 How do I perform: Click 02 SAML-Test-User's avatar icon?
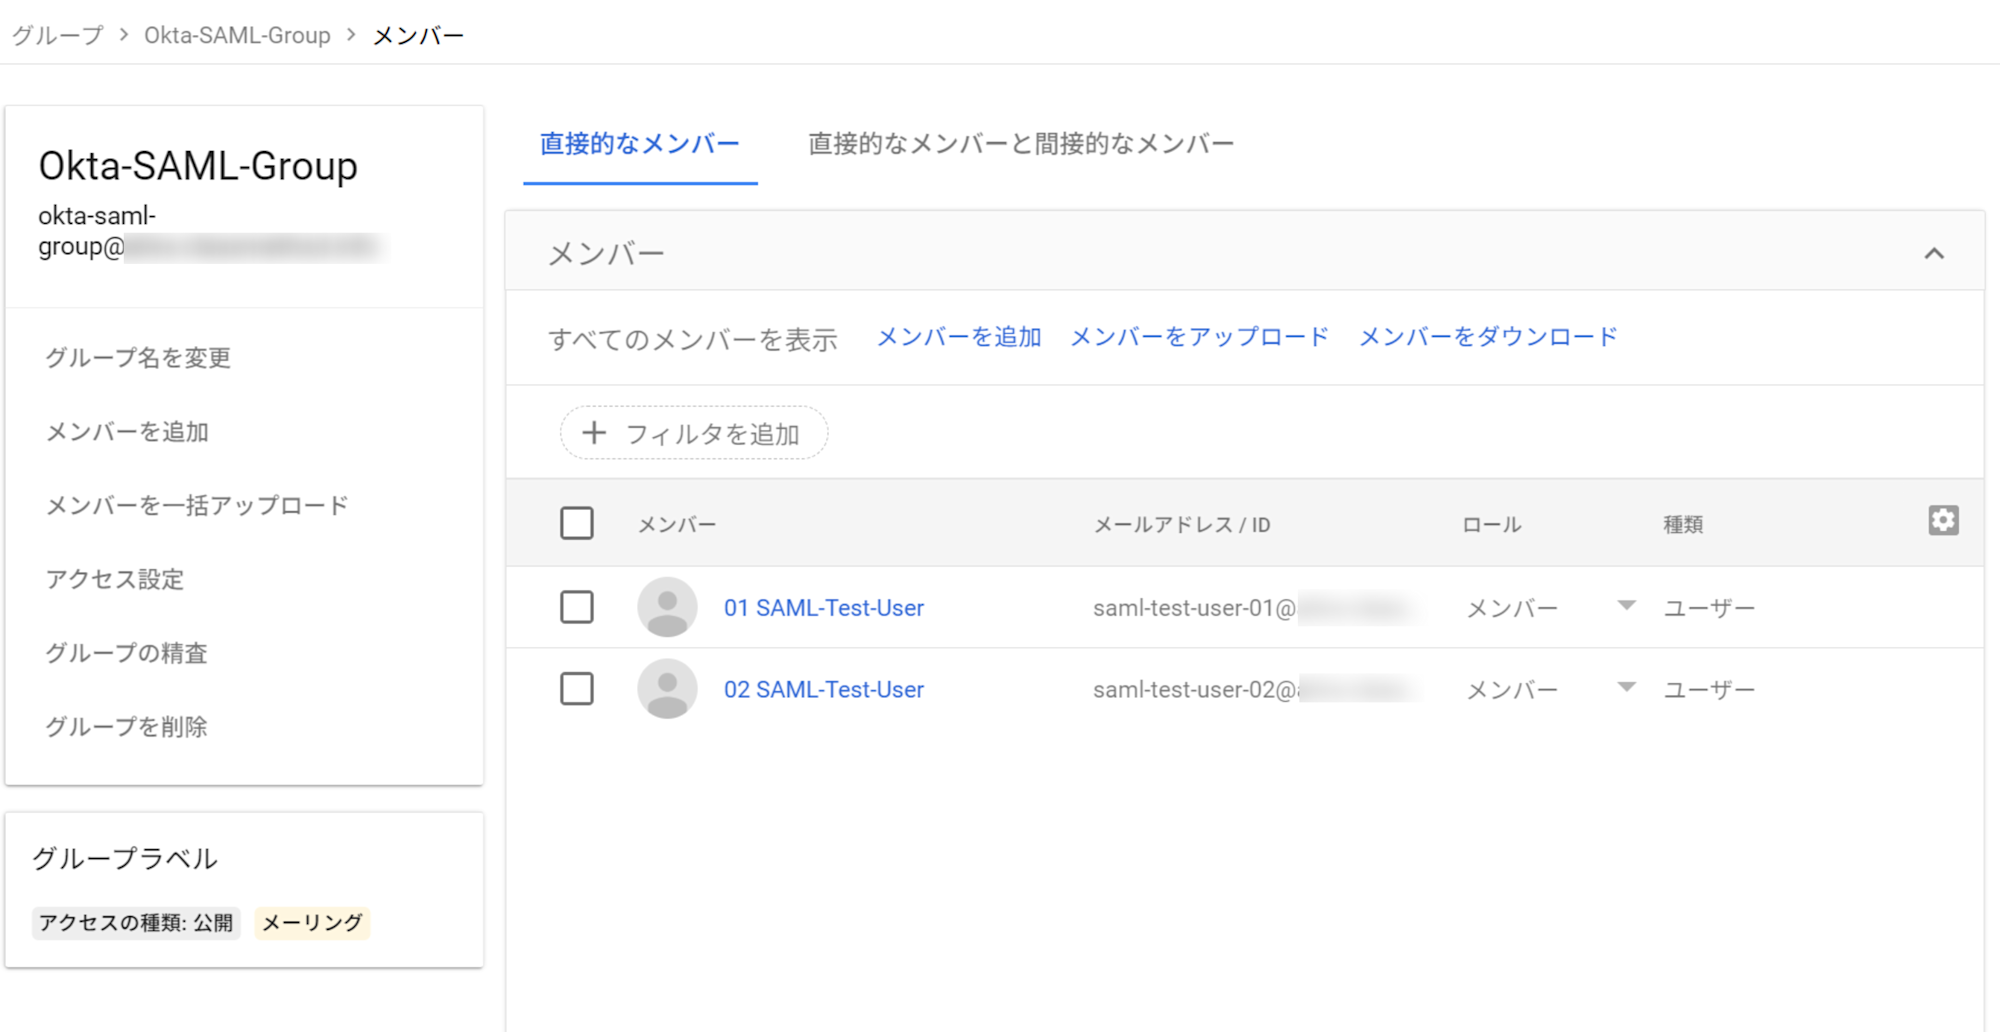(x=667, y=688)
